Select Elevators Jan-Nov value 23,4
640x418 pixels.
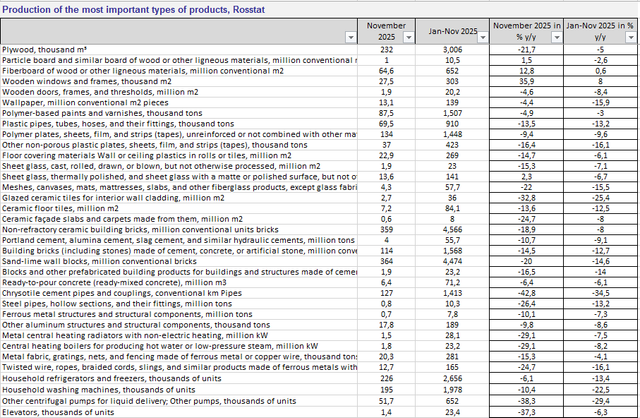[452, 412]
